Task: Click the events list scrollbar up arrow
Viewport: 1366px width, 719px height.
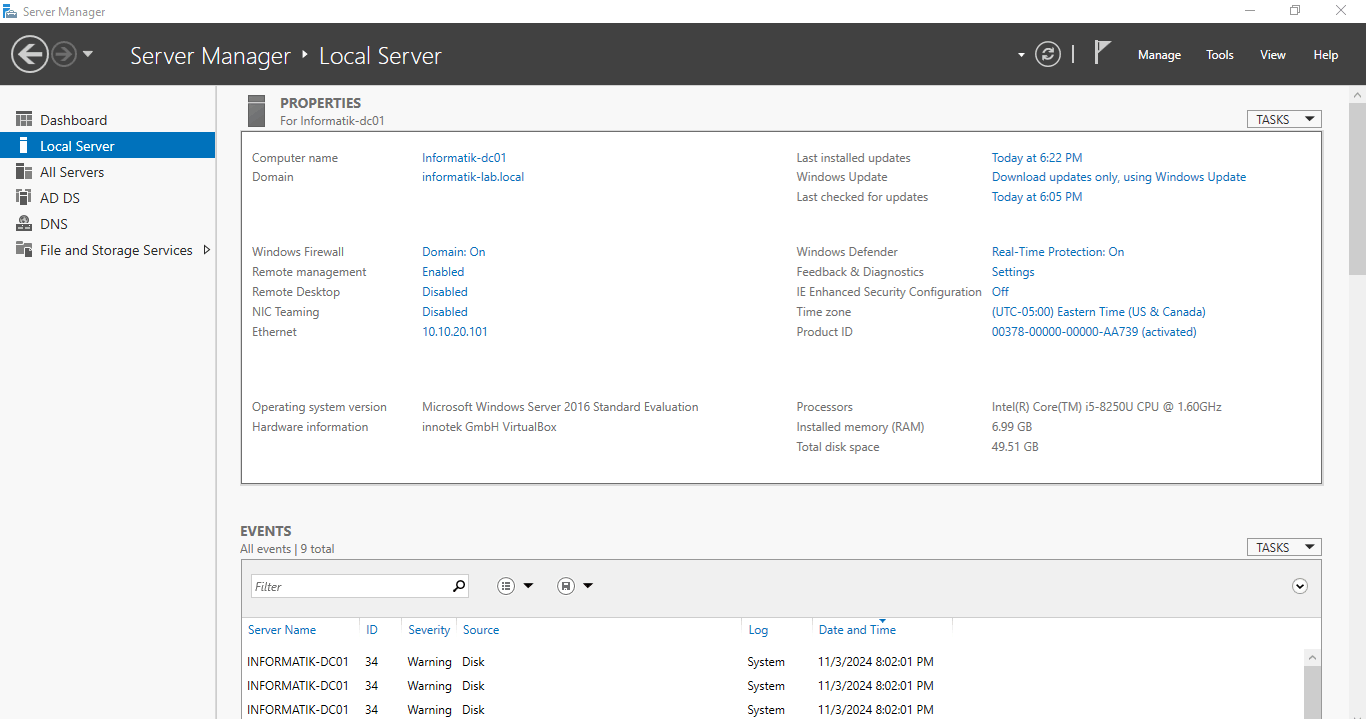Action: point(1312,657)
